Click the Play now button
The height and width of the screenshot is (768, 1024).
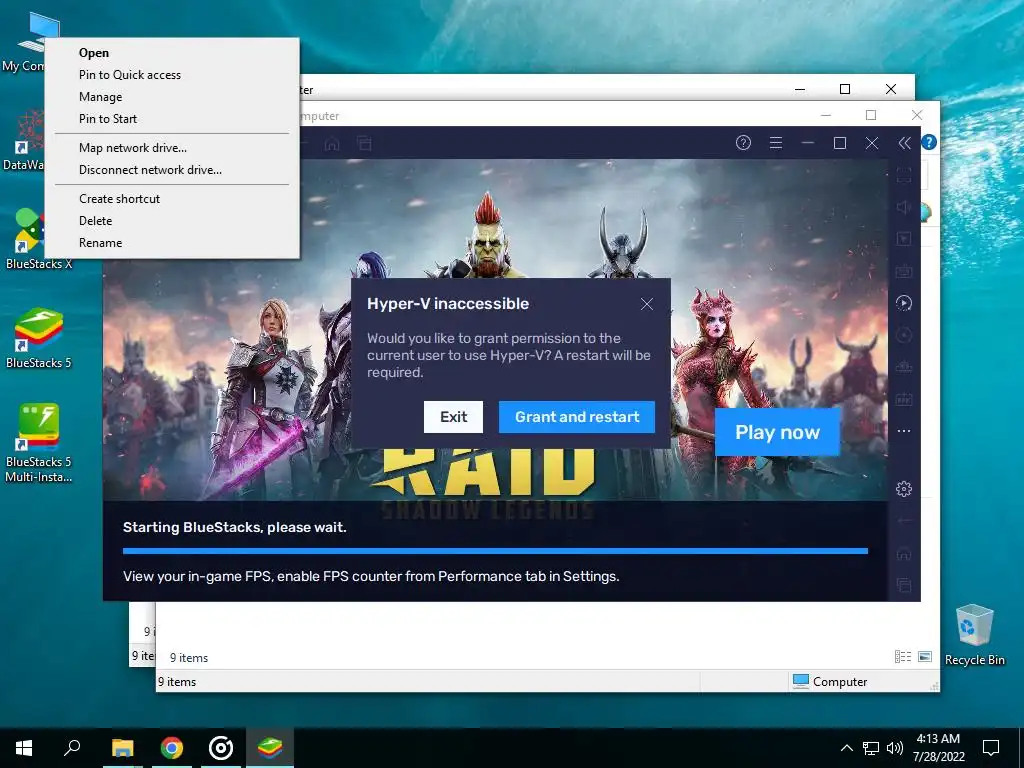(x=777, y=432)
